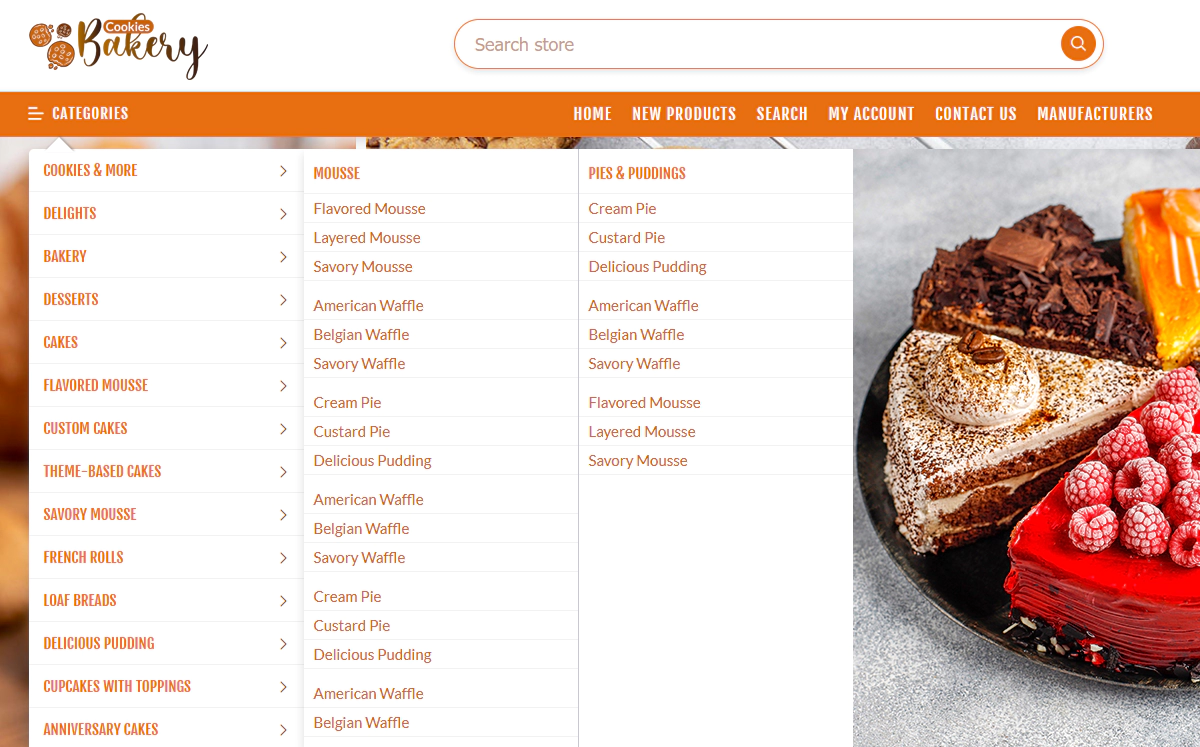Click the orange magnifier search button

click(x=1078, y=44)
